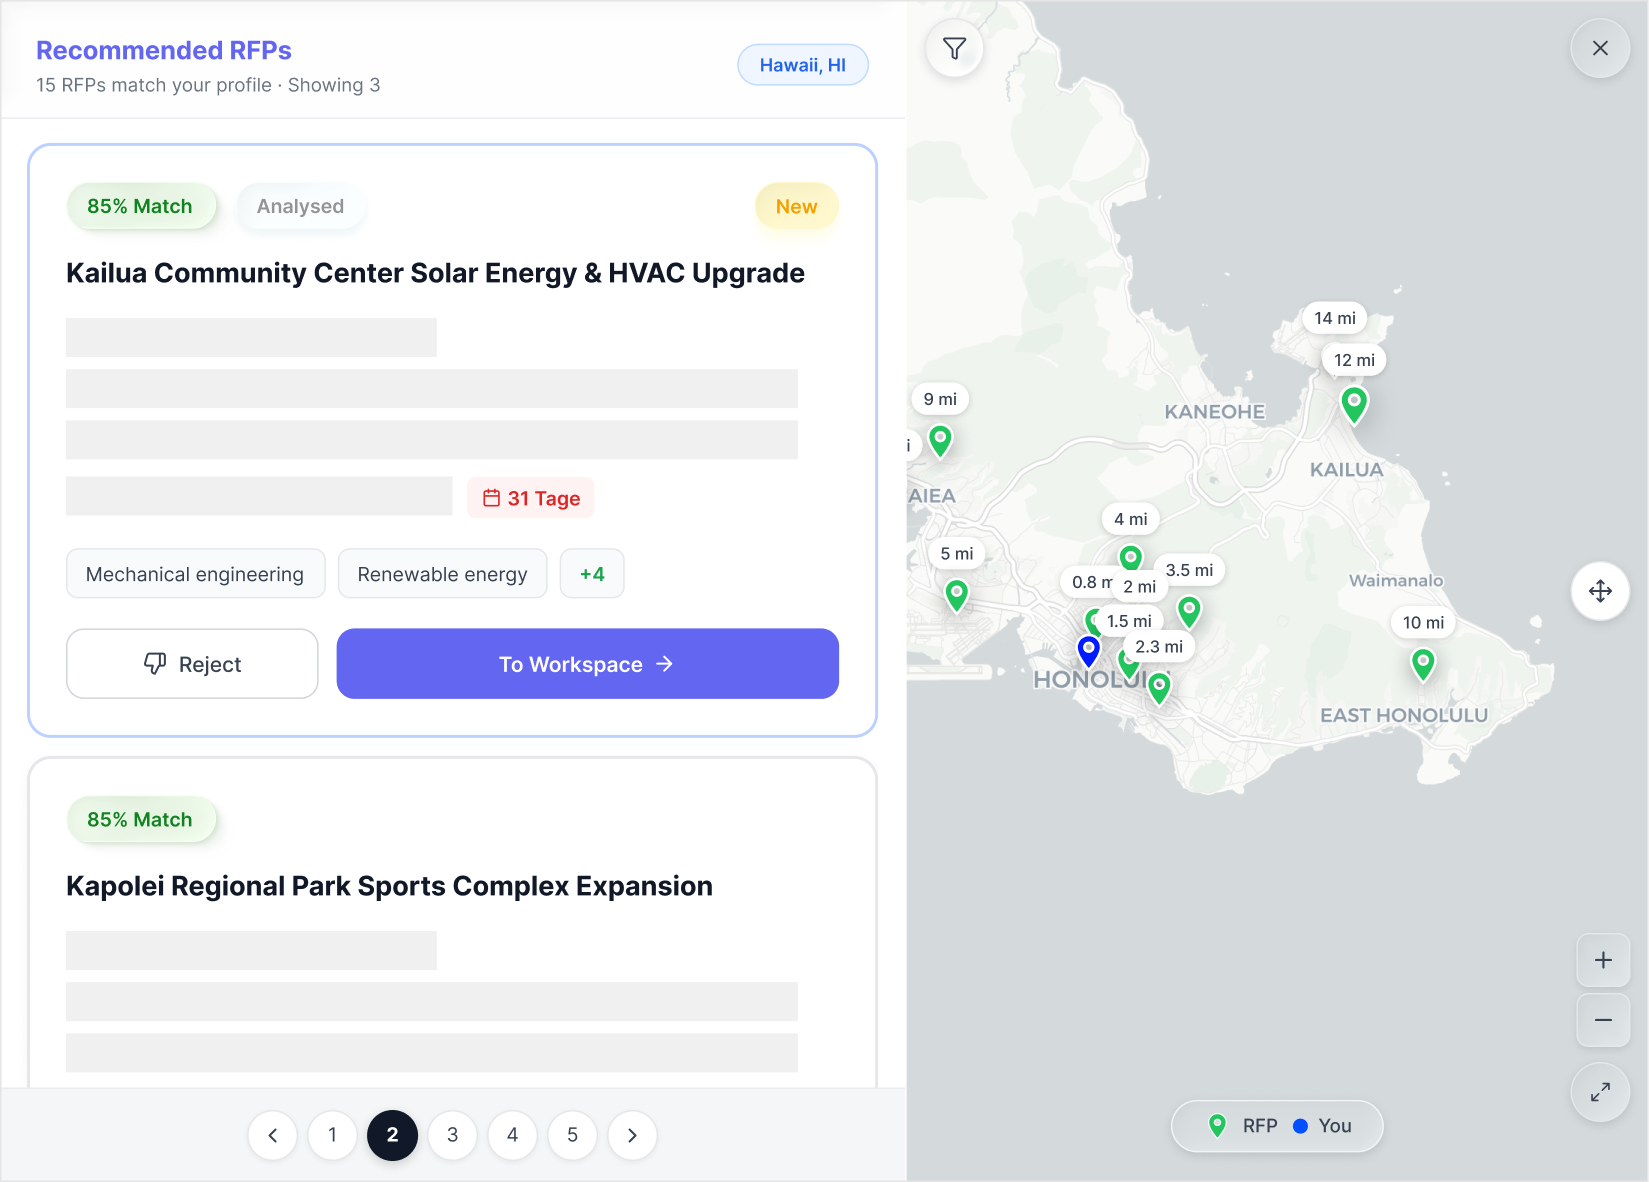Select the green RFP pin near 14 mi
1649x1182 pixels.
pos(1355,404)
